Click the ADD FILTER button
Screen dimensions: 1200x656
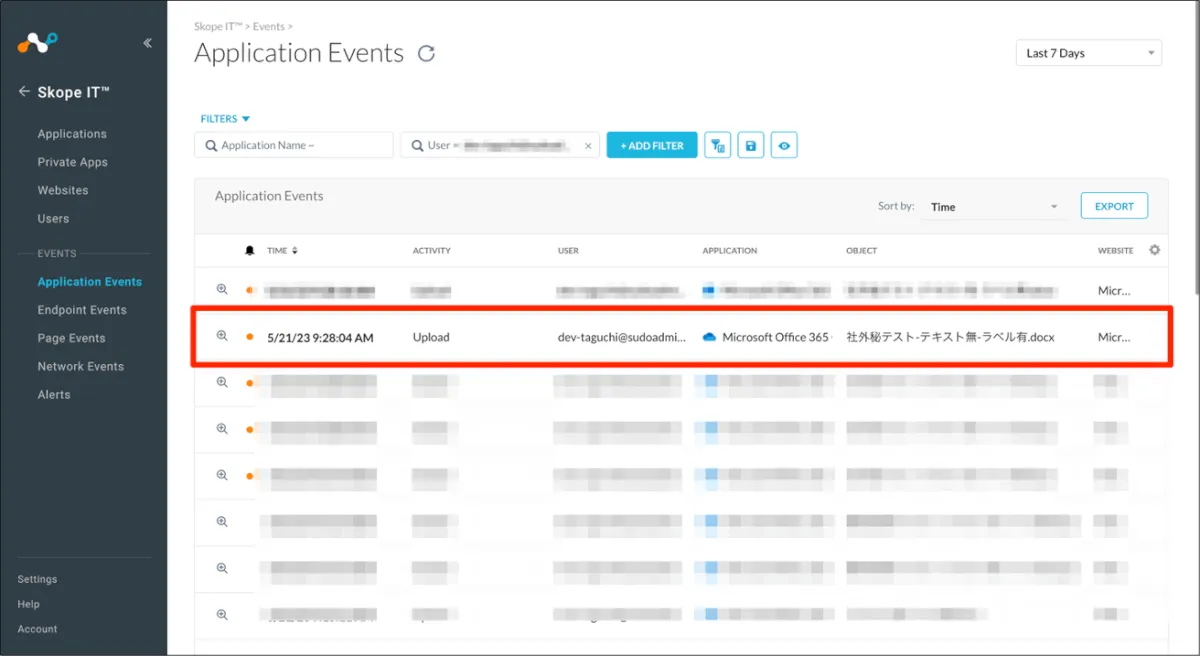pos(652,146)
